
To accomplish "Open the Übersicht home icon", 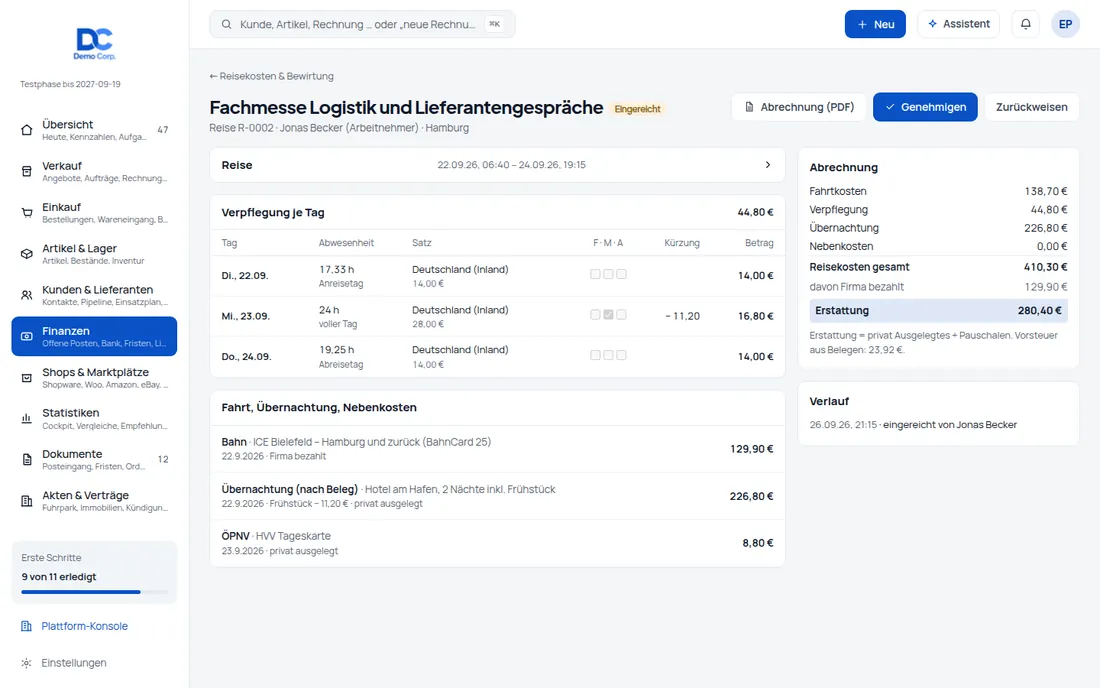I will tap(27, 130).
